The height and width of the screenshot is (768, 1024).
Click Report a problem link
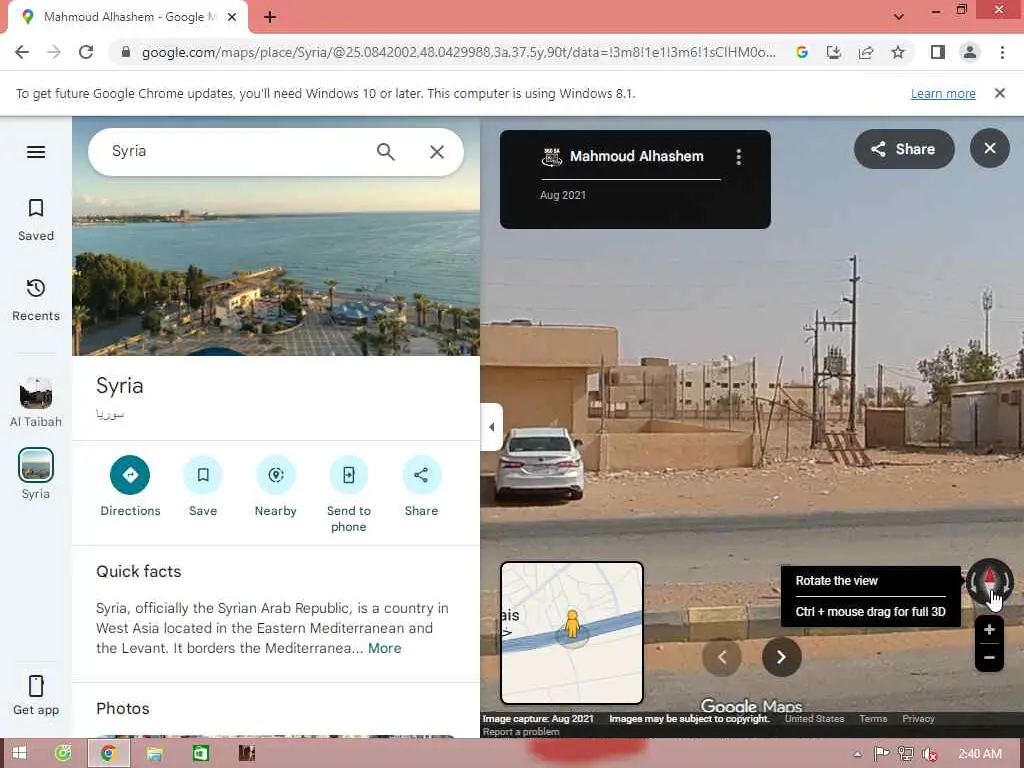click(521, 731)
